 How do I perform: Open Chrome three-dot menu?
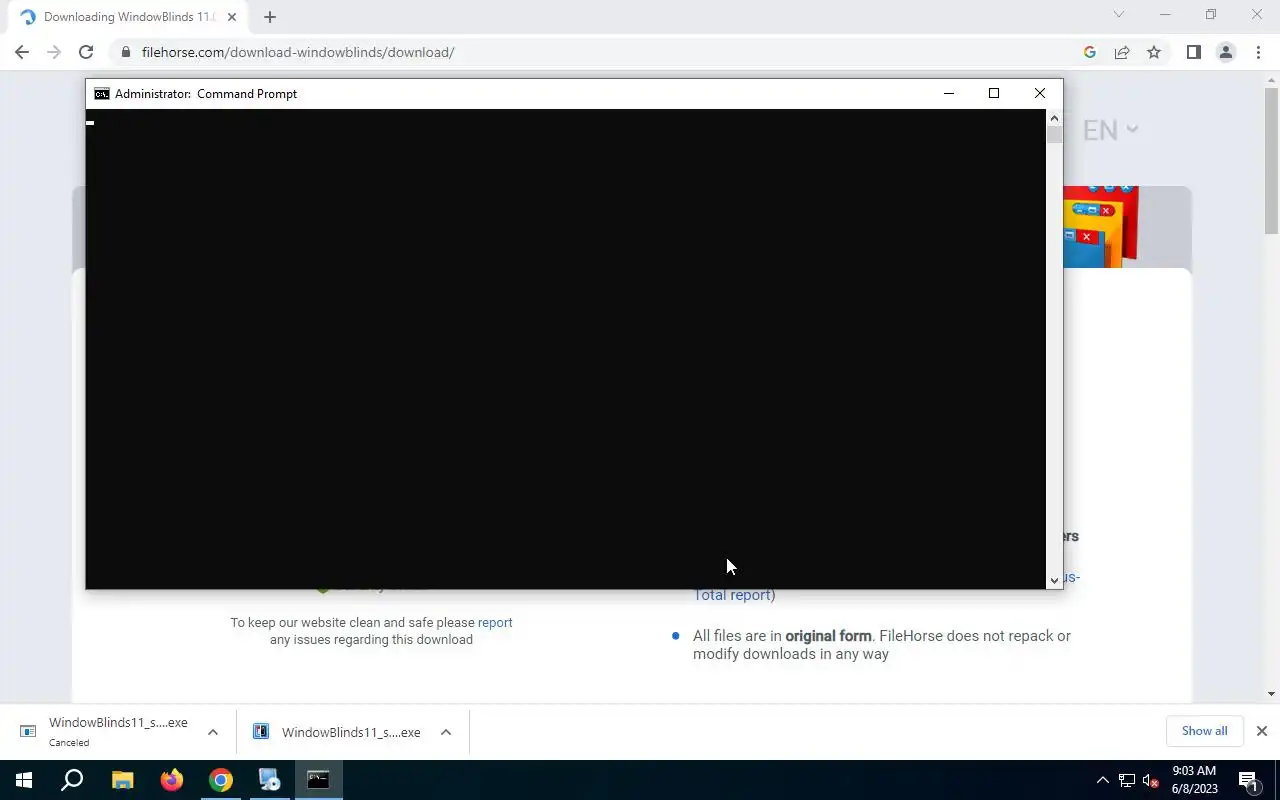tap(1258, 52)
